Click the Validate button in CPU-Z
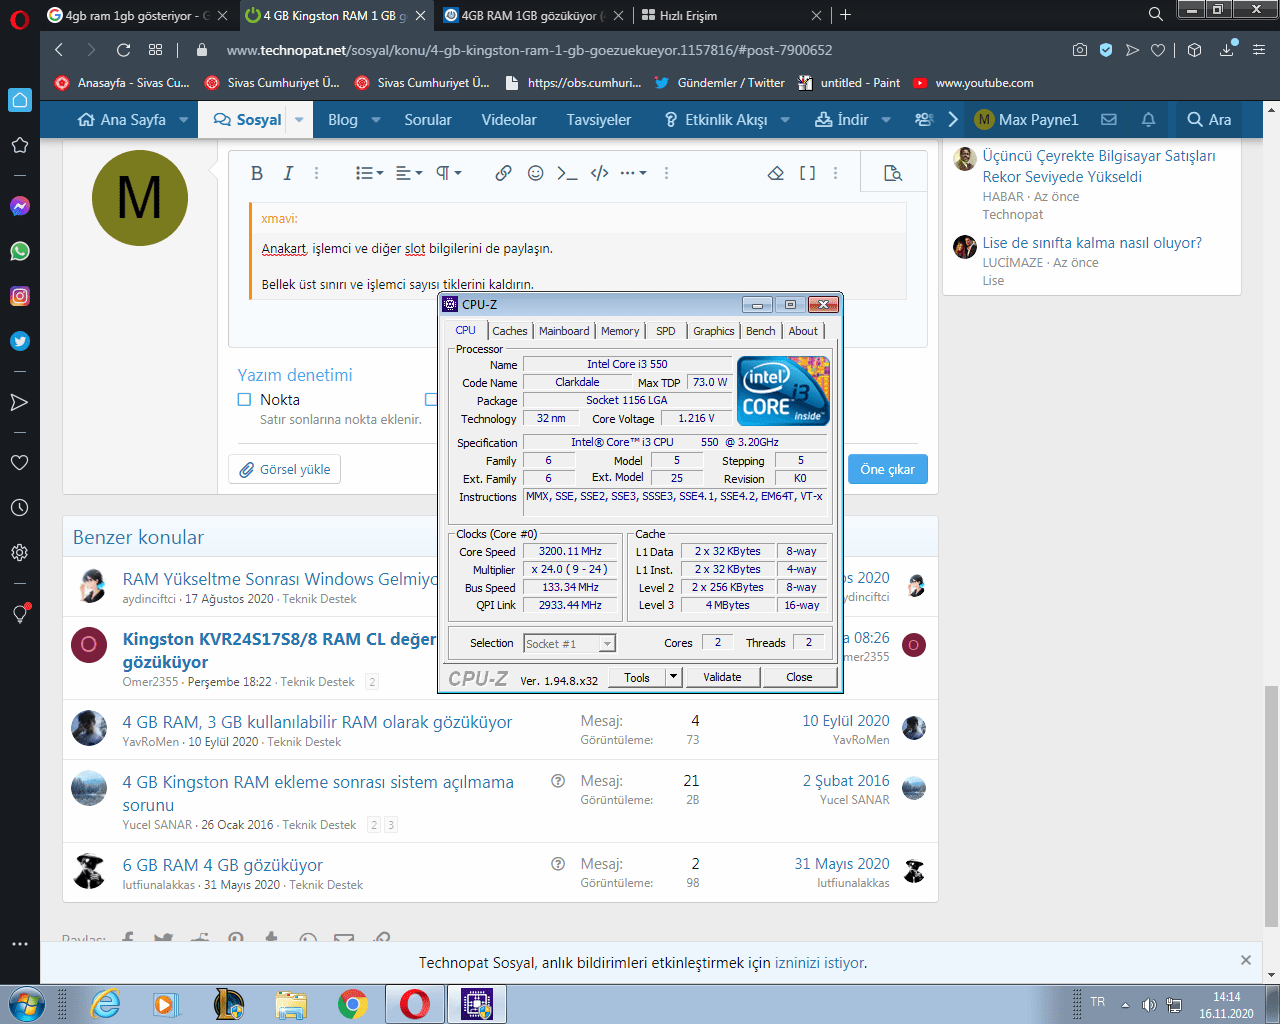The image size is (1280, 1024). coord(722,677)
